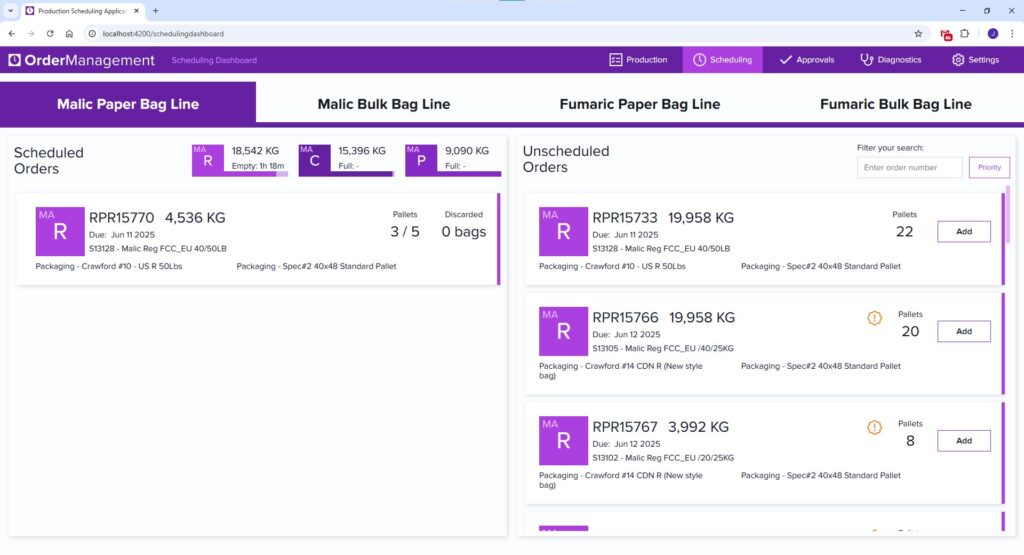Image resolution: width=1024 pixels, height=555 pixels.
Task: Select scheduled order RPR15770 title text
Action: pos(121,217)
